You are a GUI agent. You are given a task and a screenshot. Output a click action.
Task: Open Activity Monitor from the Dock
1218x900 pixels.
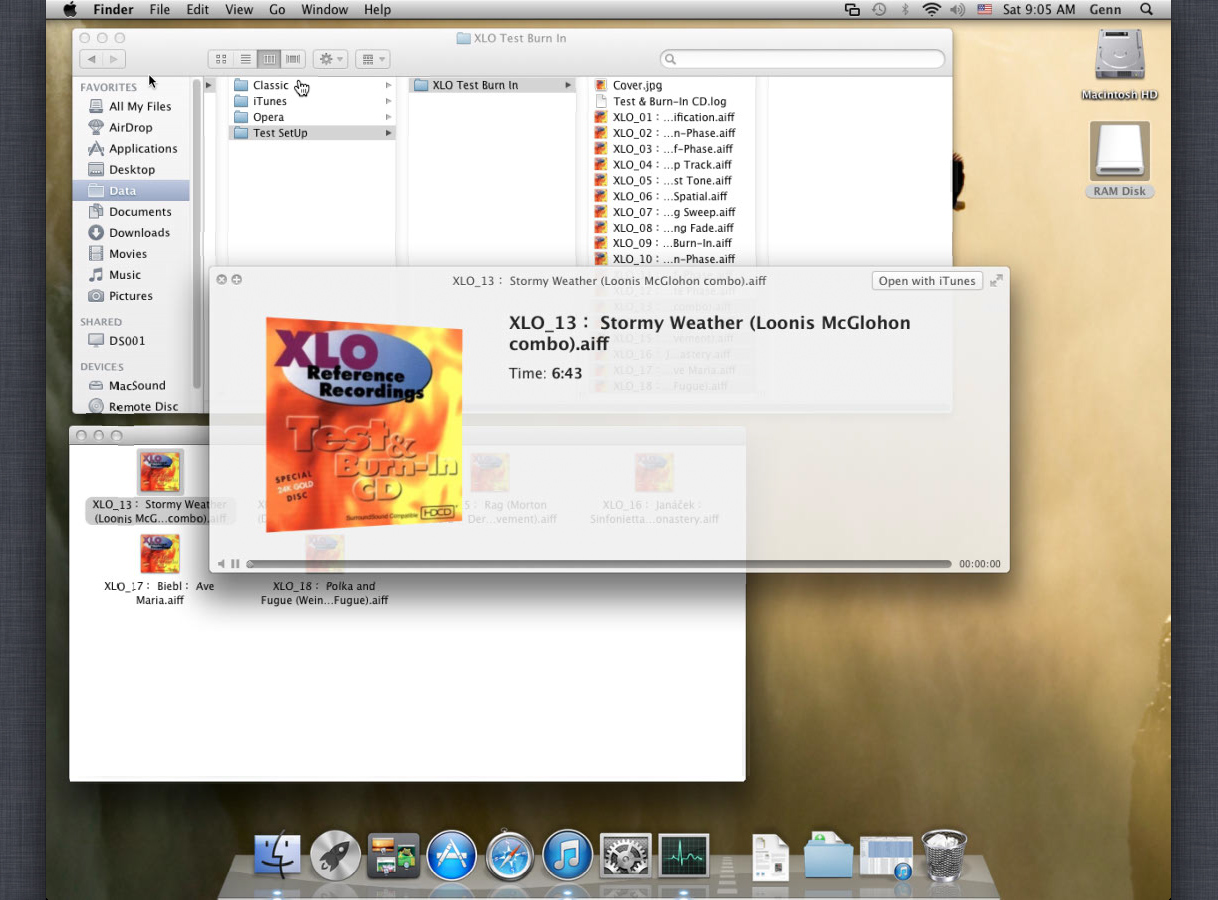pyautogui.click(x=684, y=855)
